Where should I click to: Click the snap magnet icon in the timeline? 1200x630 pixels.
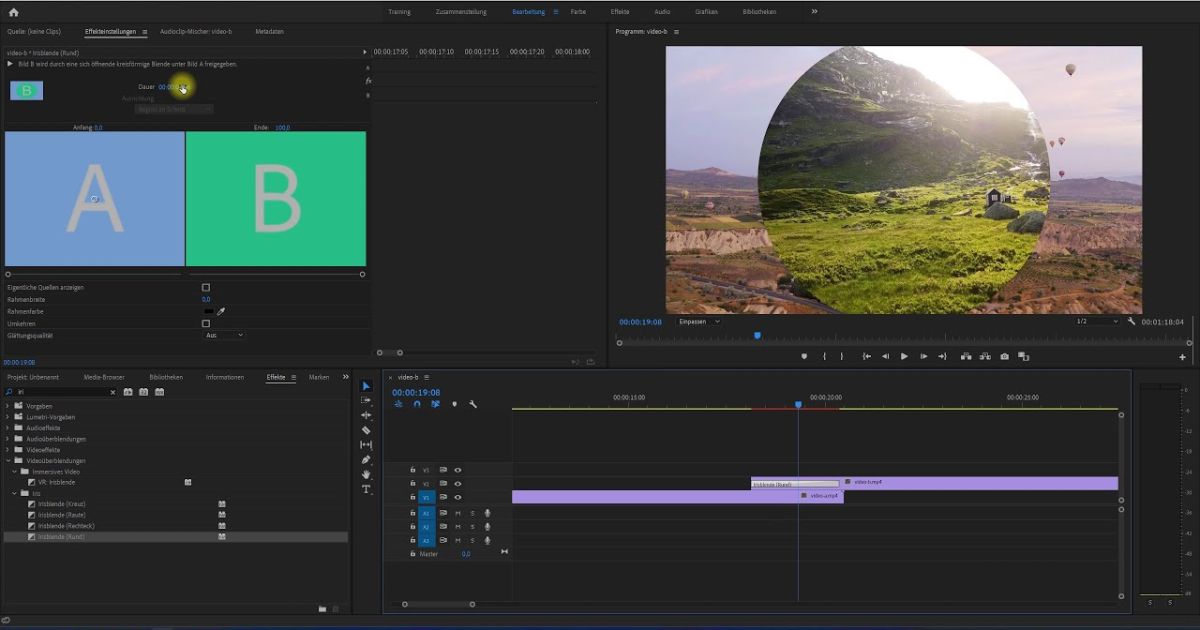click(417, 404)
